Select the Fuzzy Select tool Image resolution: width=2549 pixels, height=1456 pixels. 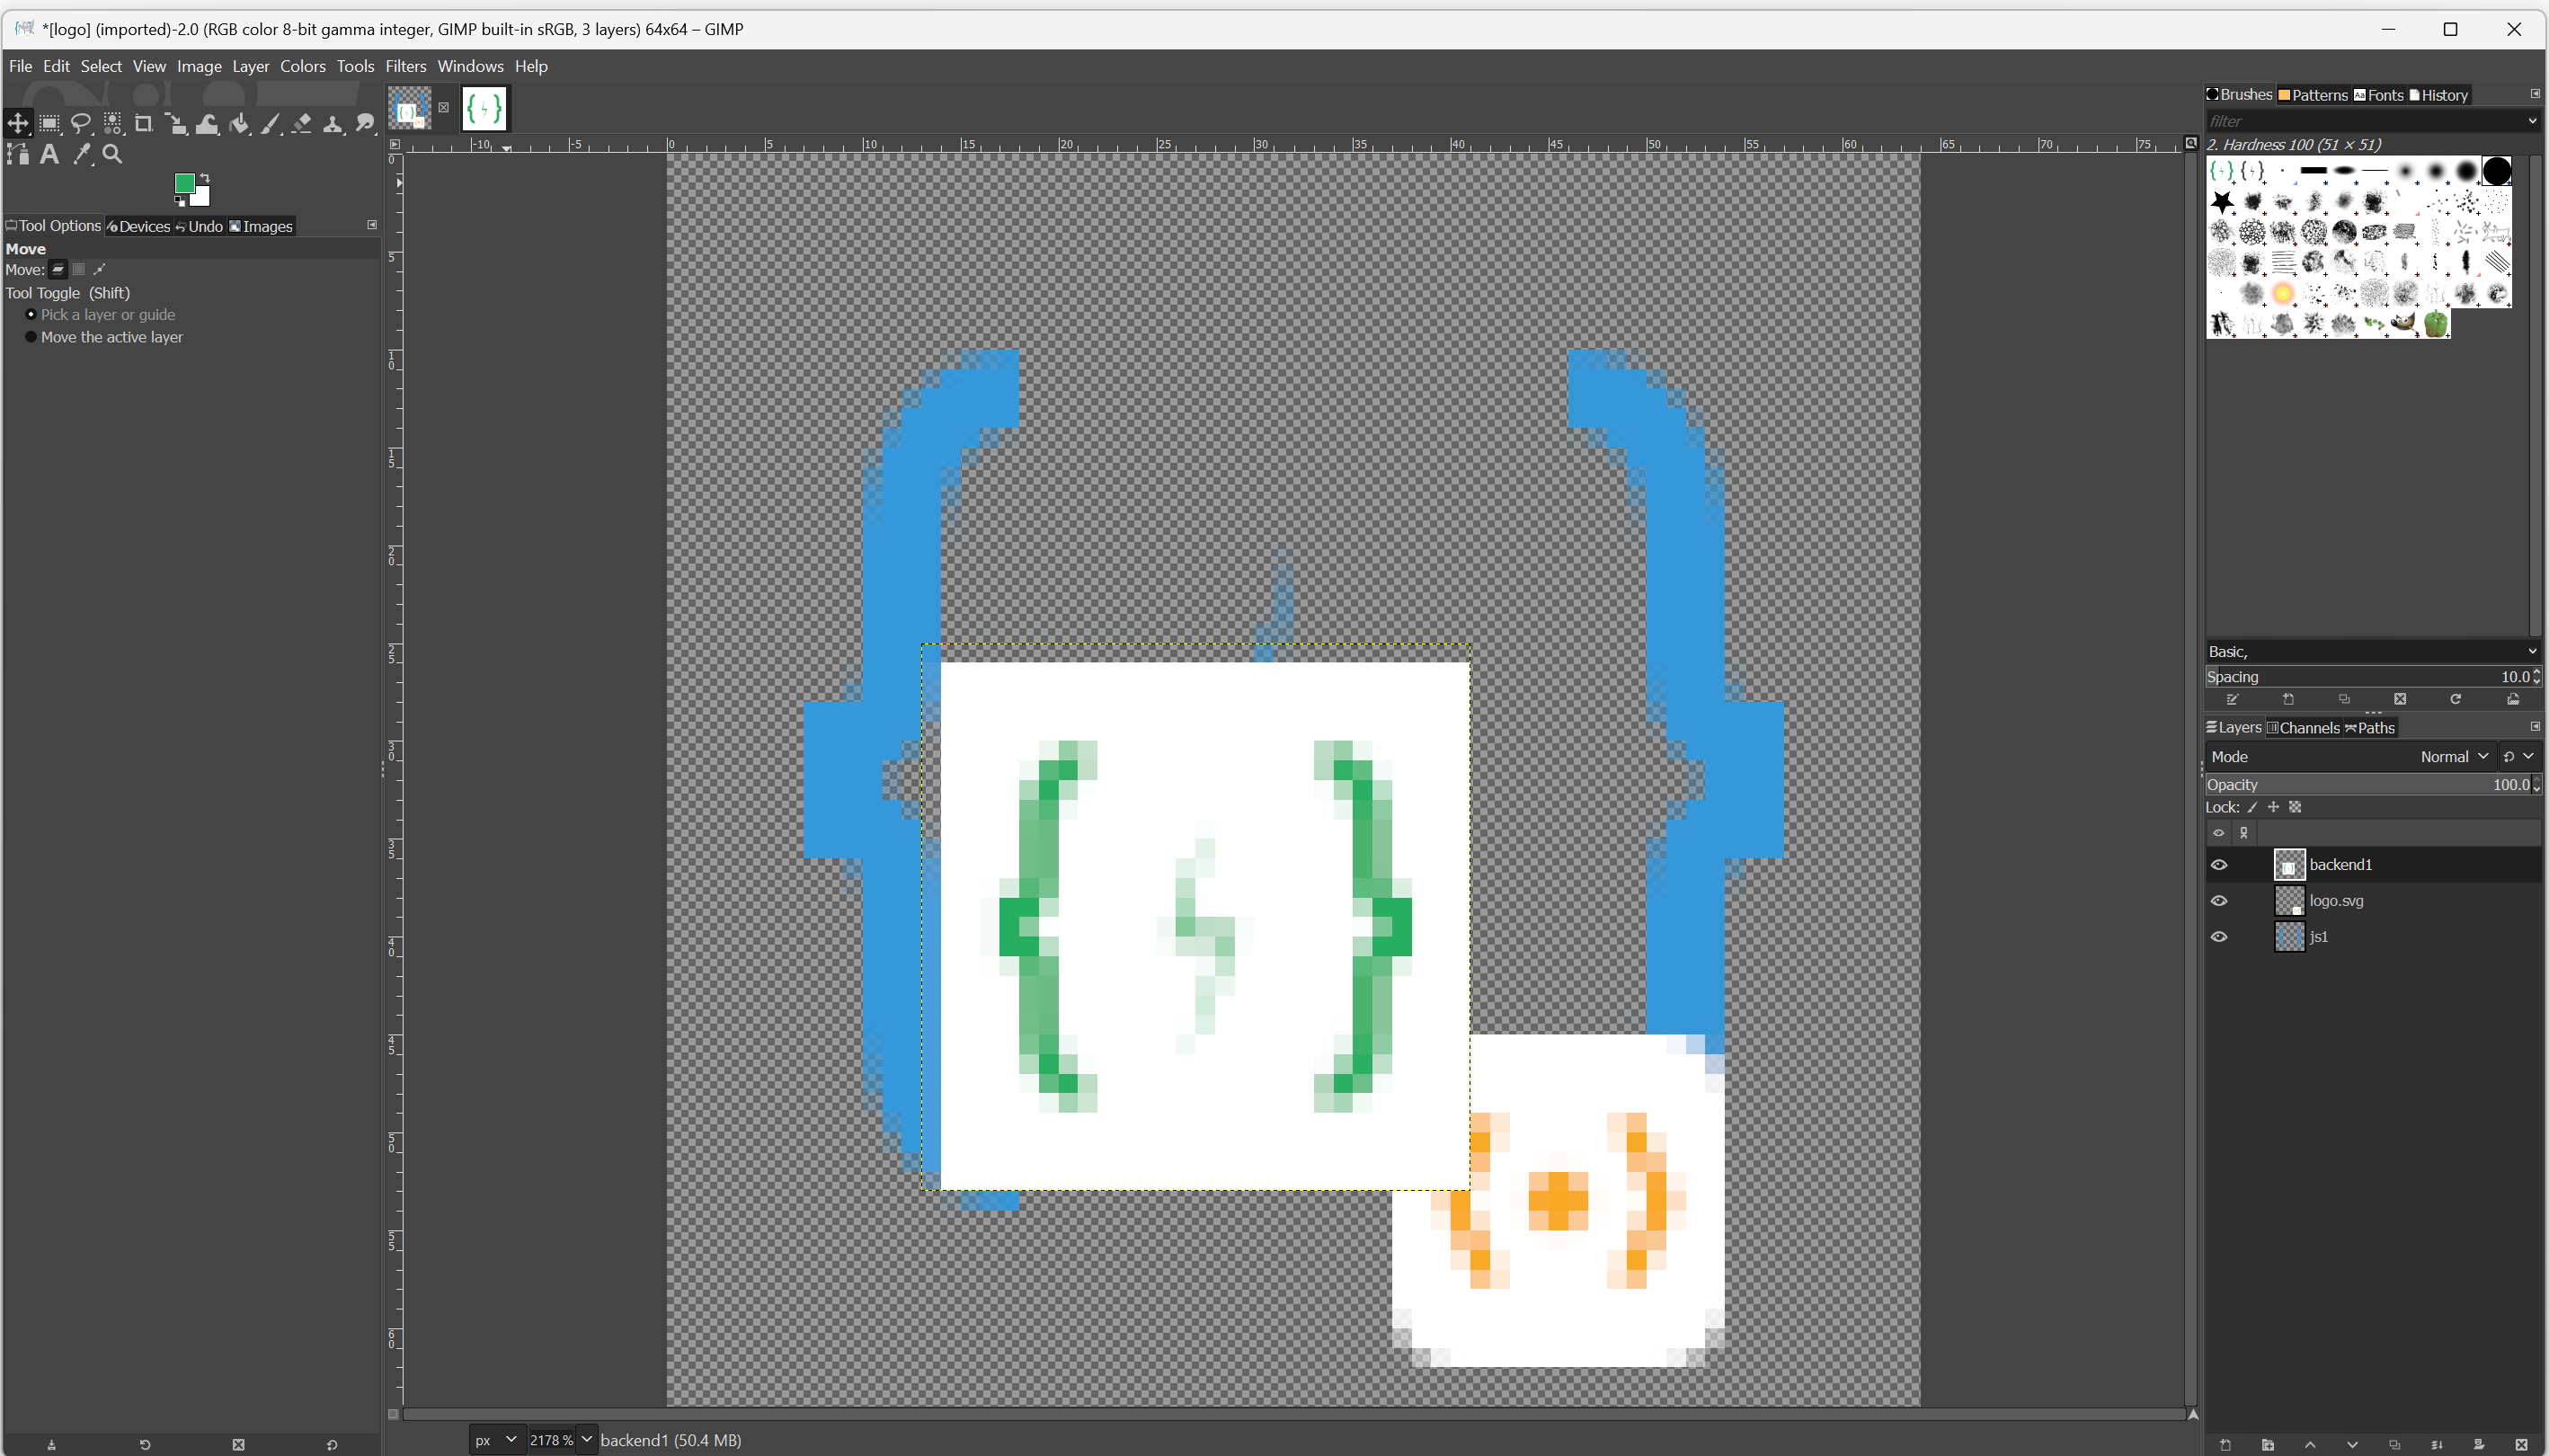(x=113, y=123)
